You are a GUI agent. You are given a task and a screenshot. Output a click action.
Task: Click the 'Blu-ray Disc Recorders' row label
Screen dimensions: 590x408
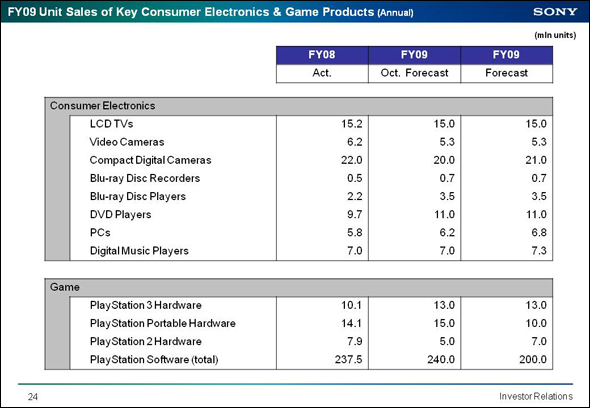[145, 178]
